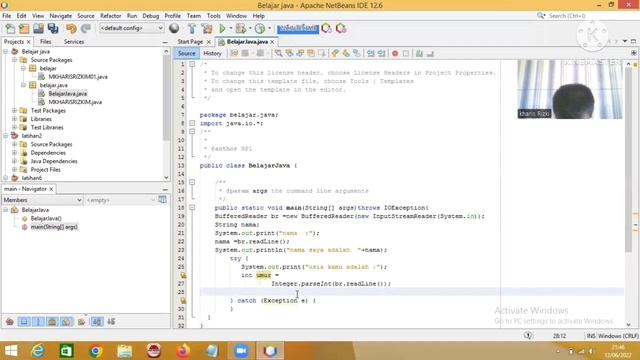Open the Tools menu
The width and height of the screenshot is (640, 360).
(213, 16)
